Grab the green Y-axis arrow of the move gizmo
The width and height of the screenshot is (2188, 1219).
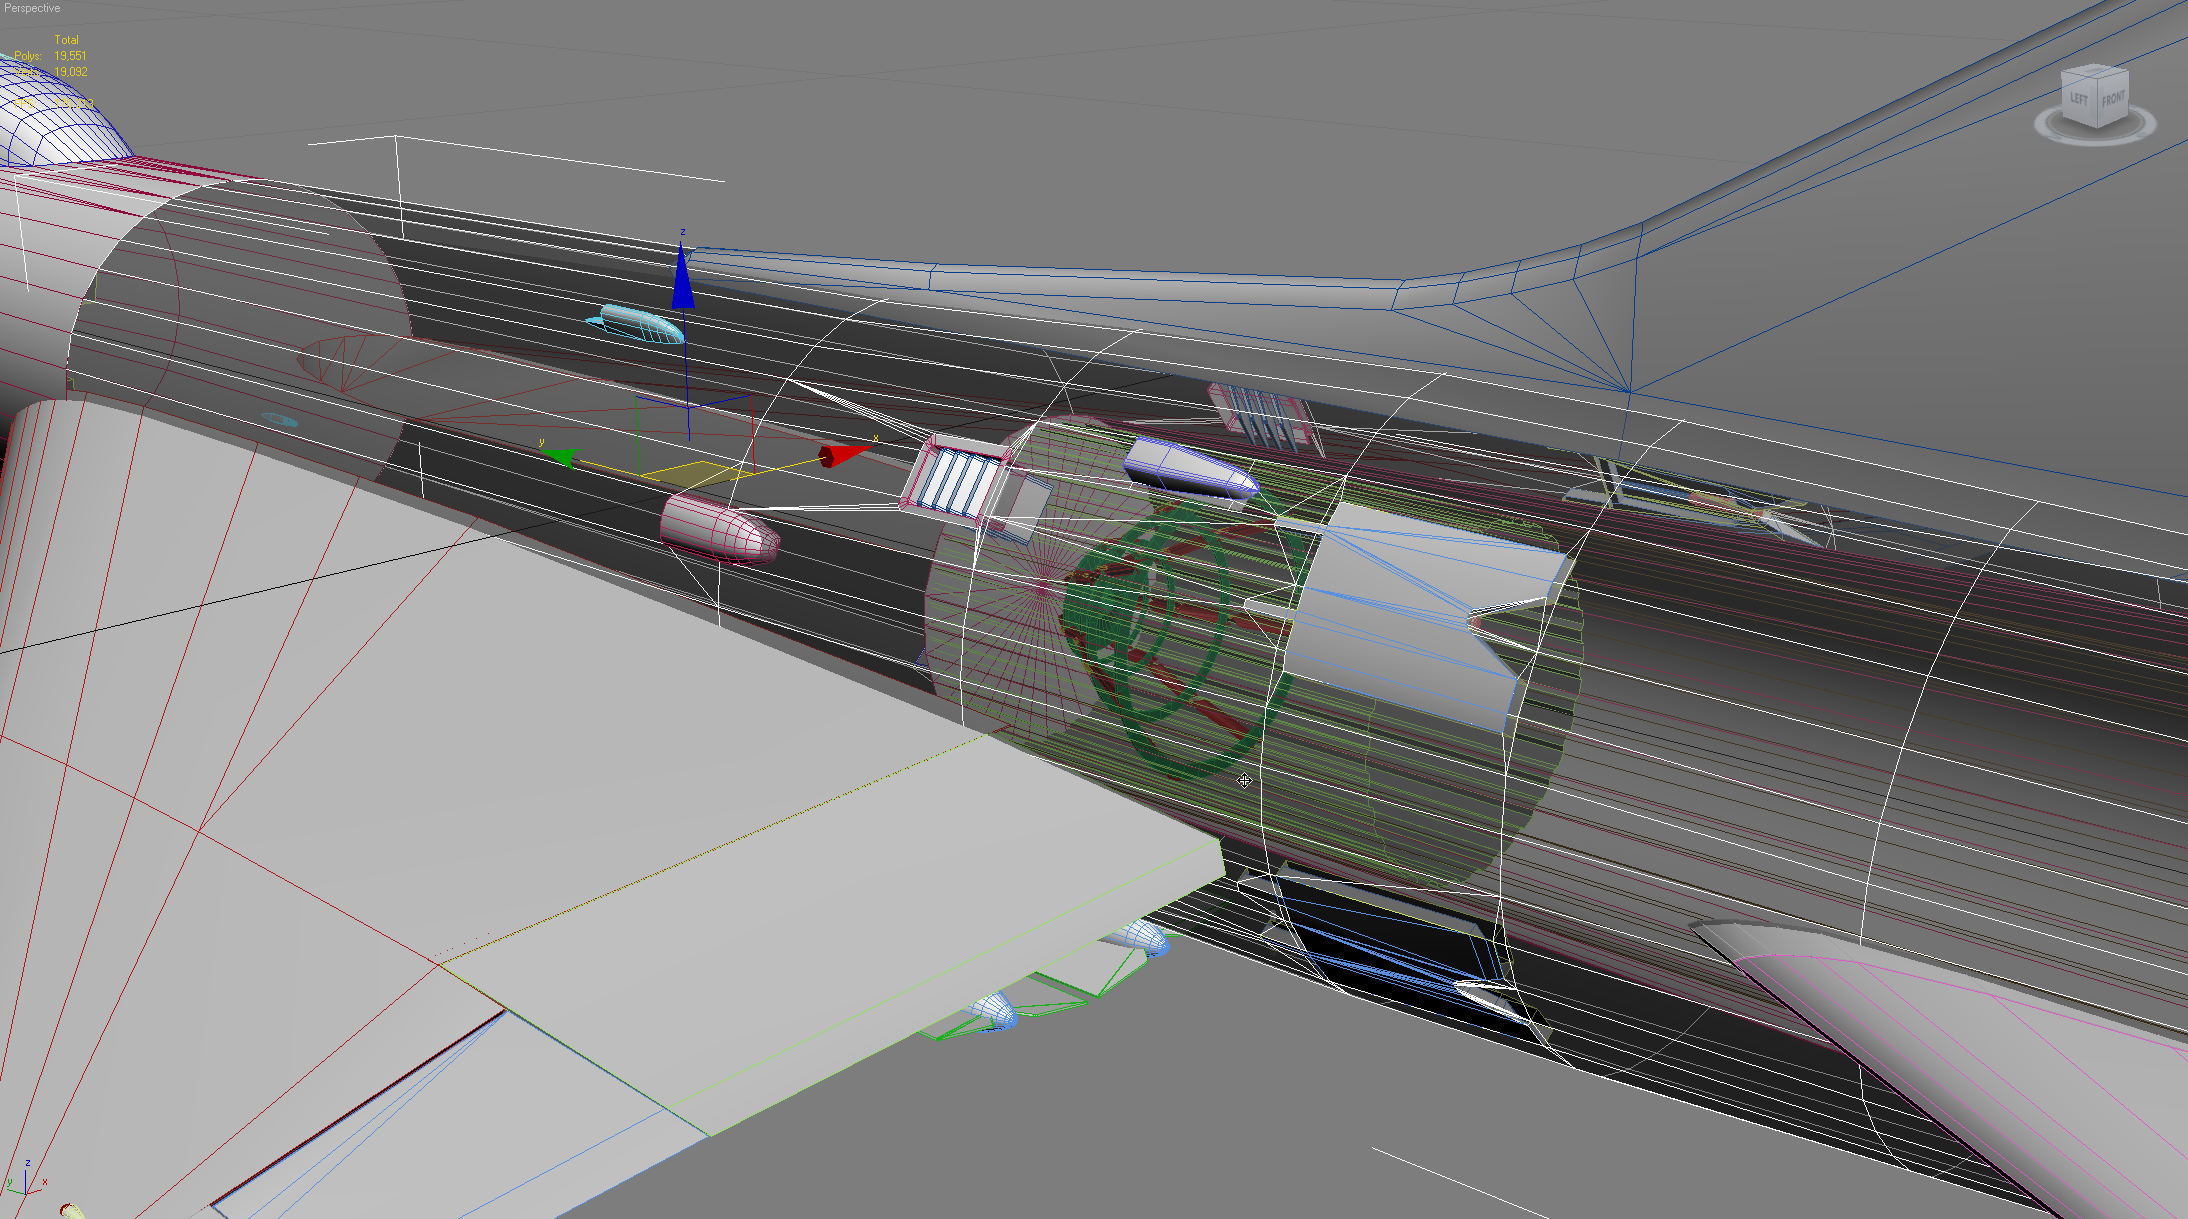click(x=559, y=456)
